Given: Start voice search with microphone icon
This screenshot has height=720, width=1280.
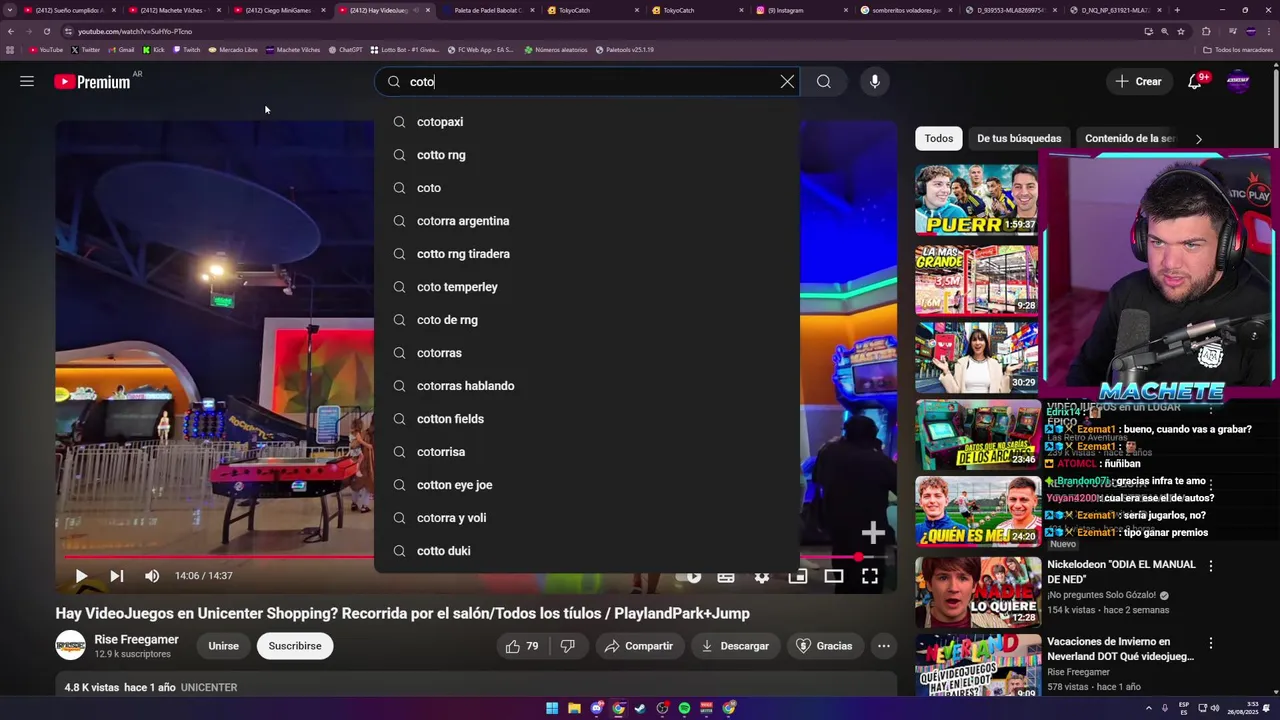Looking at the screenshot, I should pyautogui.click(x=875, y=82).
